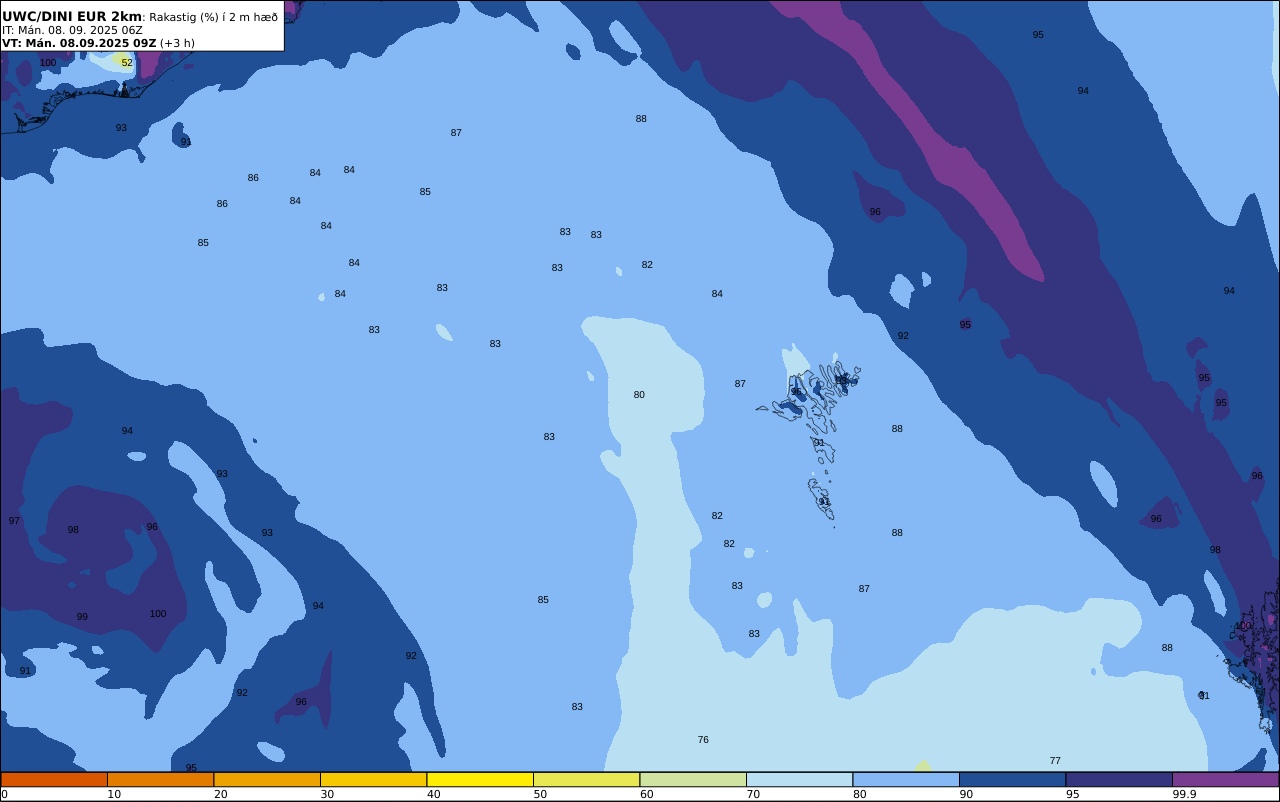Viewport: 1280px width, 802px height.
Task: Choose the 90–95 medium blue legend segment
Action: pyautogui.click(x=1012, y=779)
